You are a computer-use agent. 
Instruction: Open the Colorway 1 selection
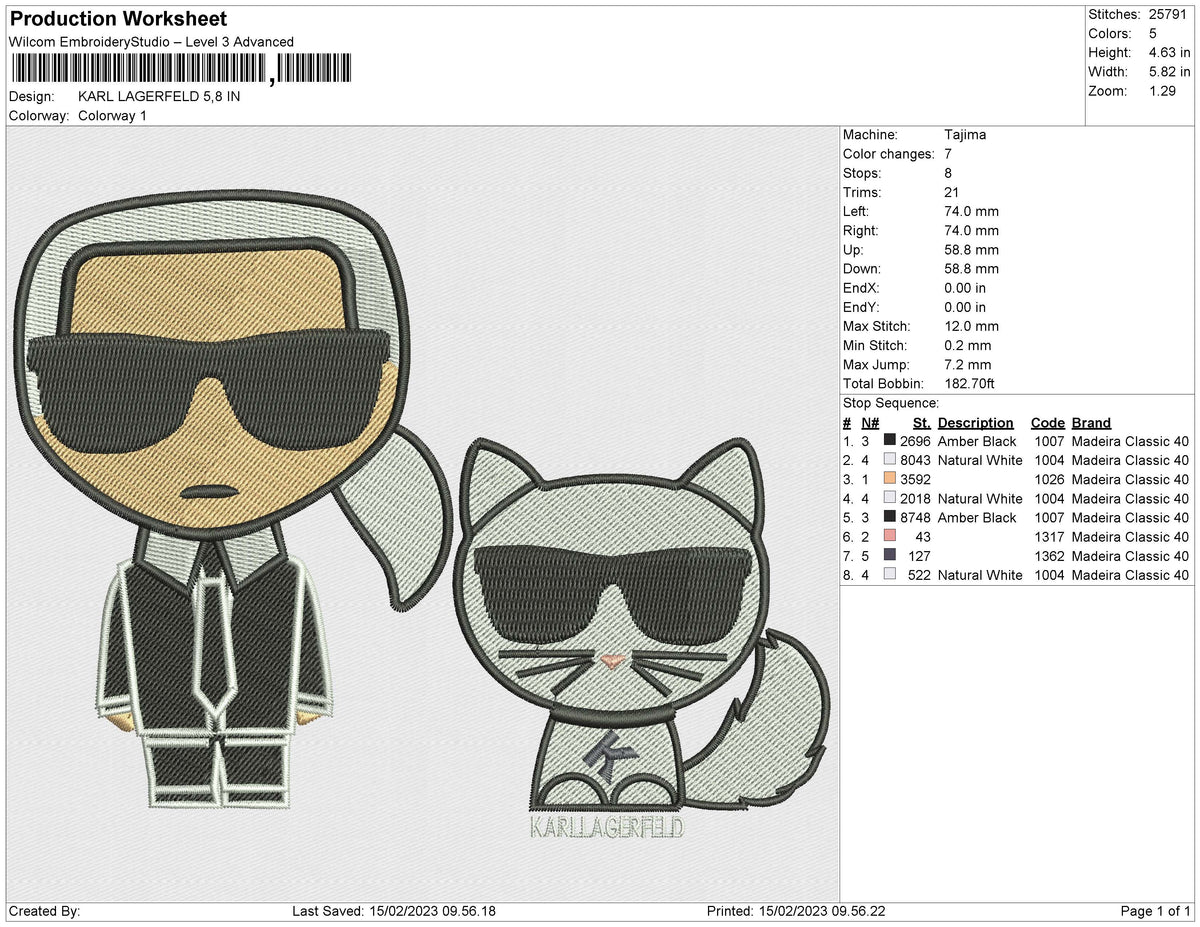click(x=113, y=116)
